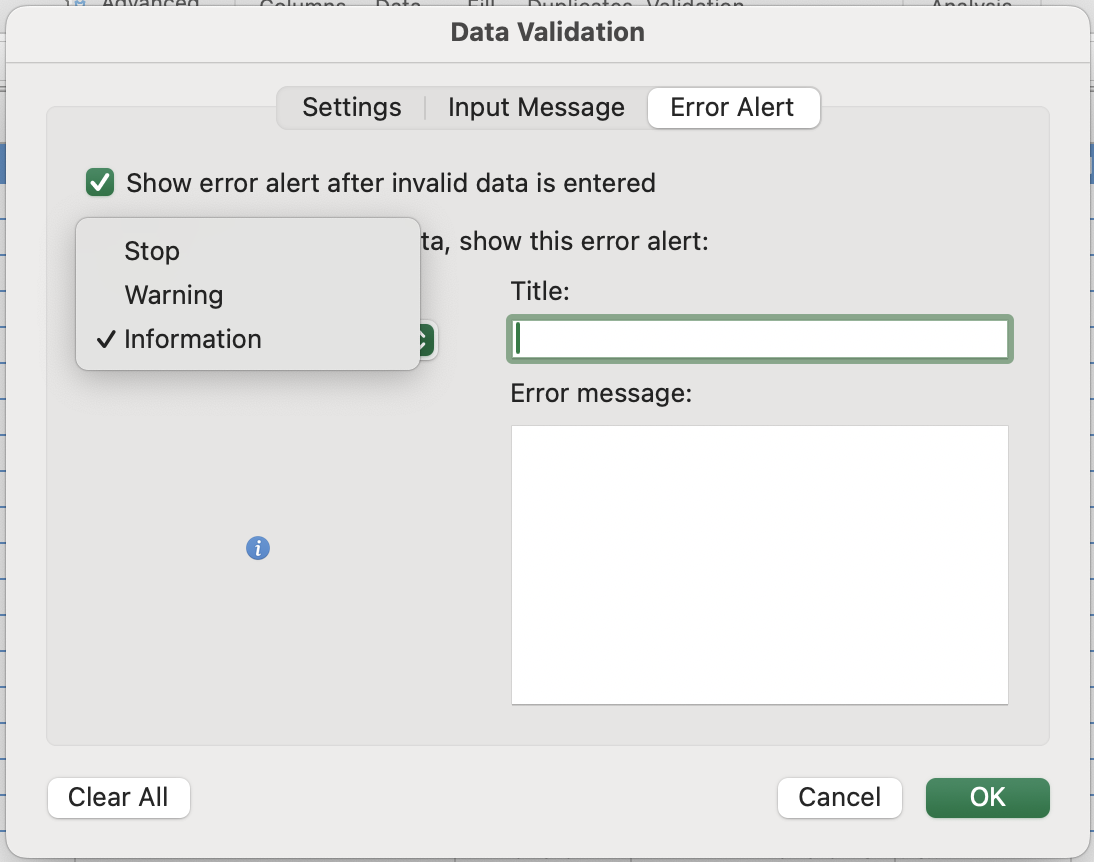Choose Stop from the style menu
This screenshot has height=862, width=1094.
(x=152, y=251)
